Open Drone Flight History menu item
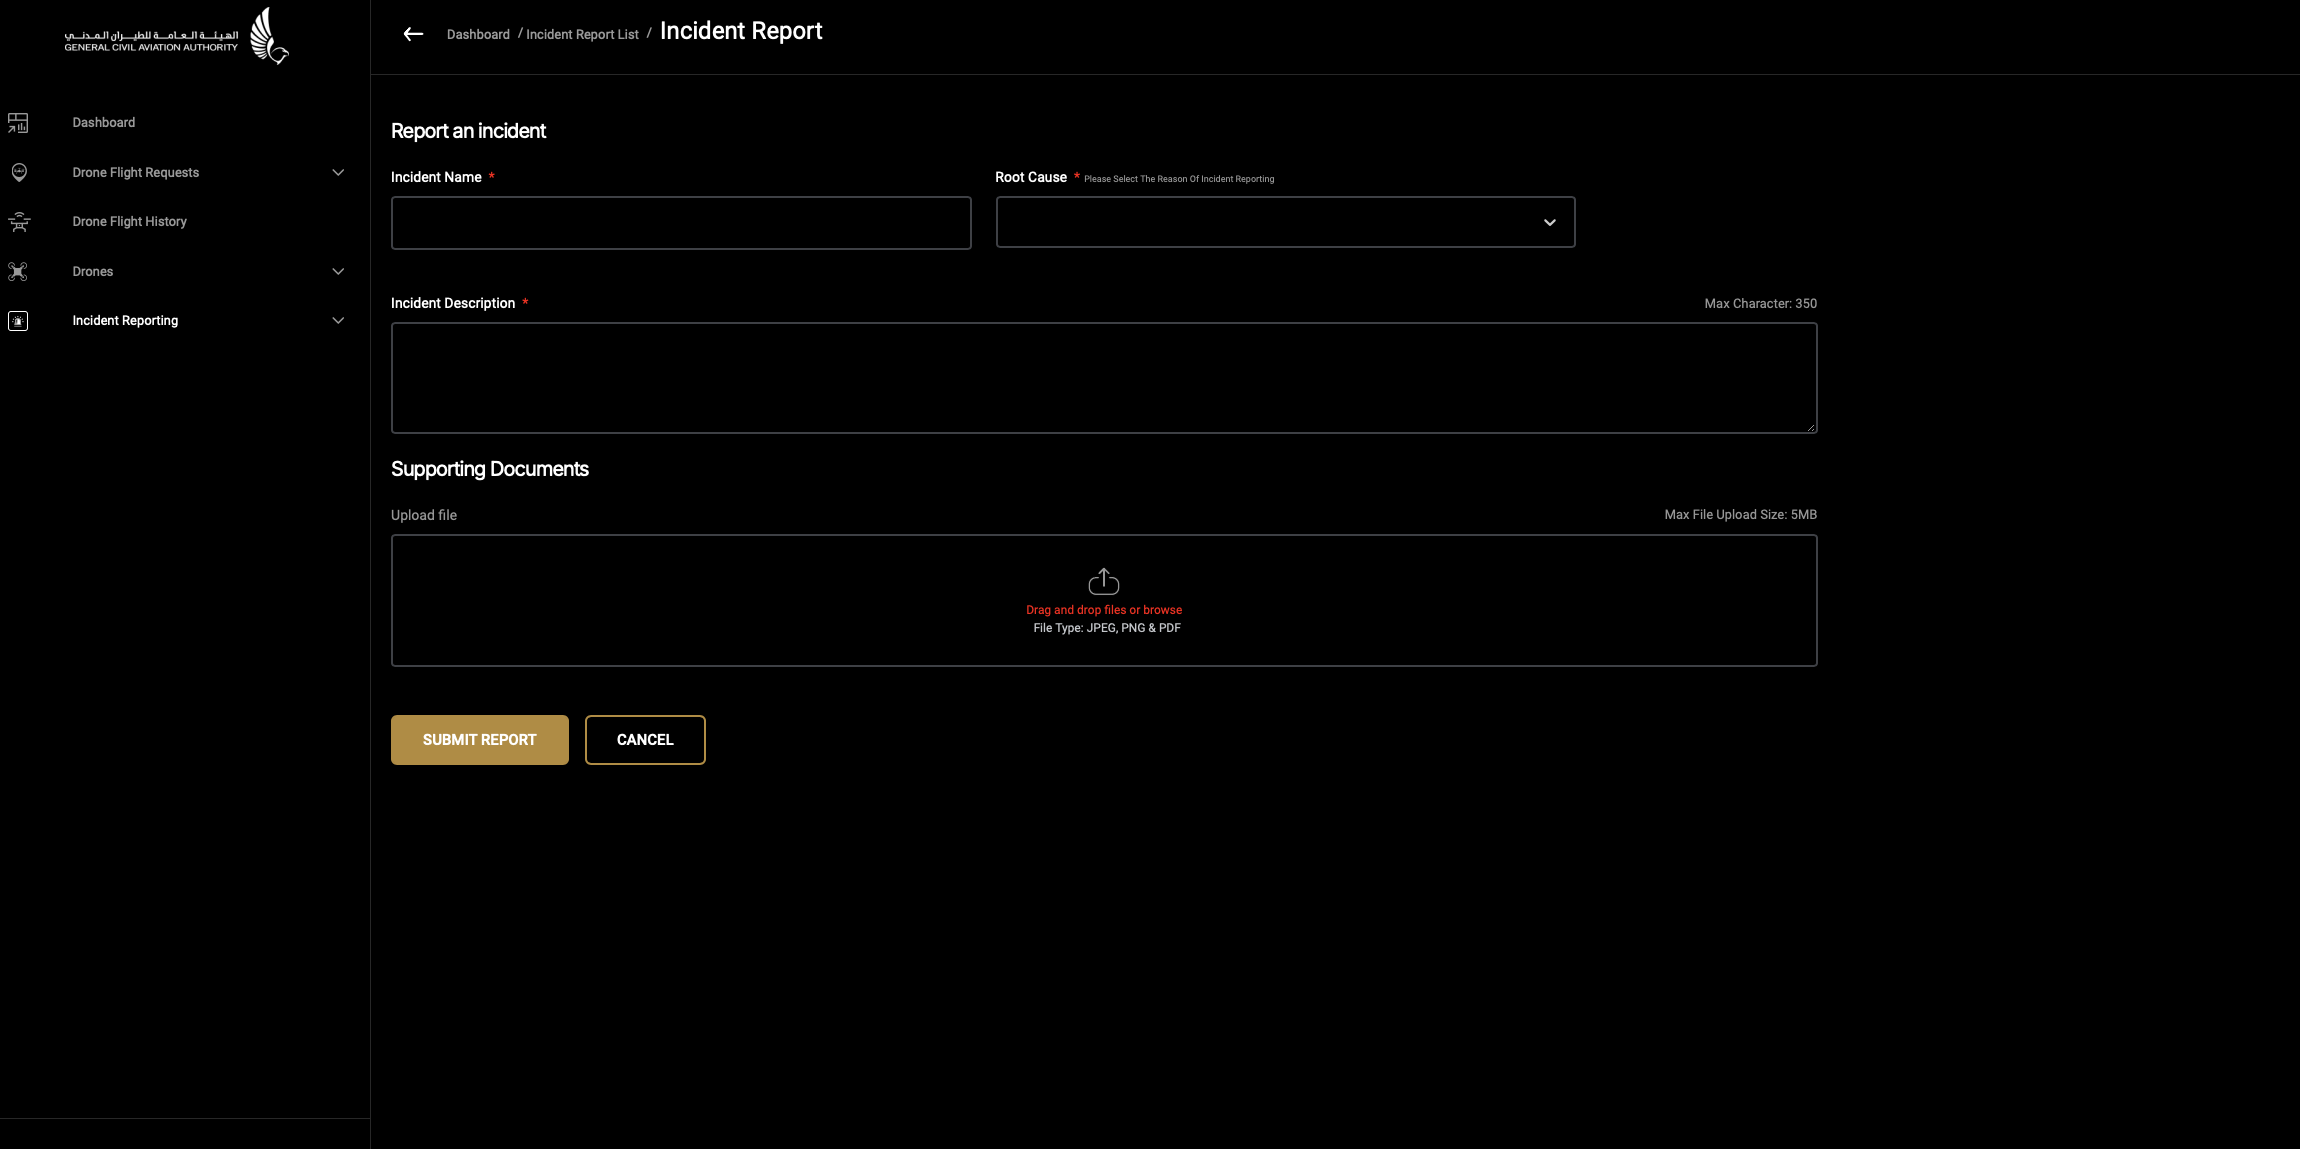 [x=129, y=222]
